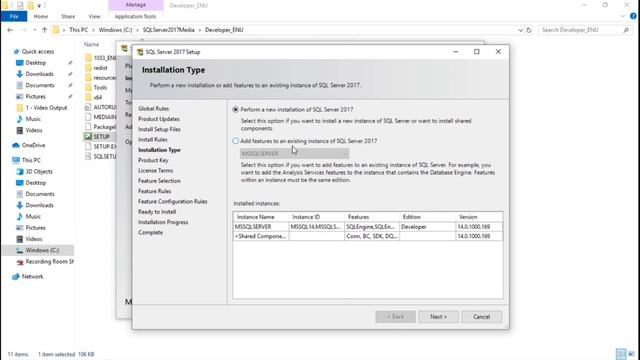
Task: Click the Version column header
Action: 479,217
